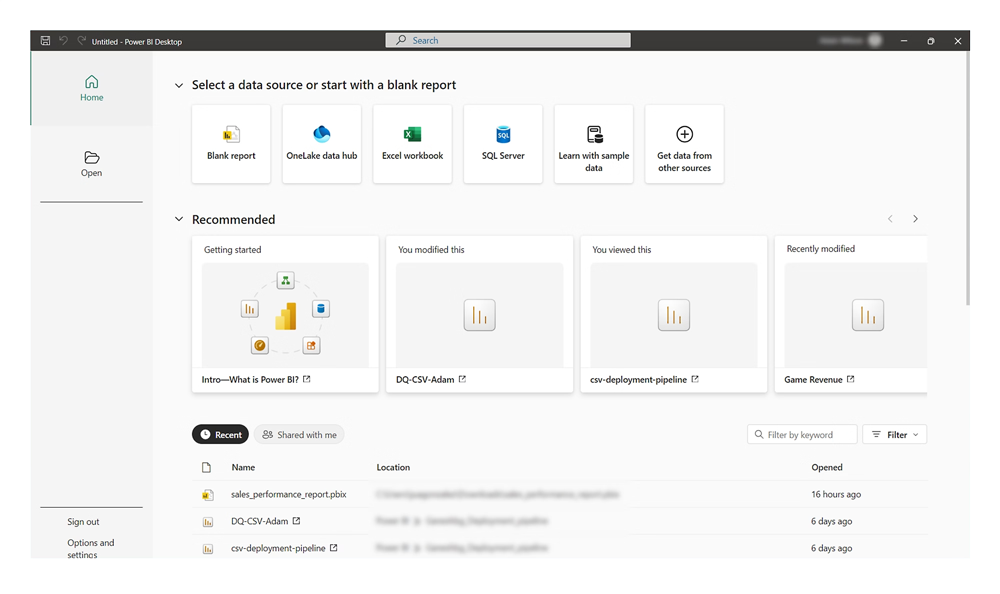Open the folder icon in sidebar
The width and height of the screenshot is (1000, 594).
[91, 158]
